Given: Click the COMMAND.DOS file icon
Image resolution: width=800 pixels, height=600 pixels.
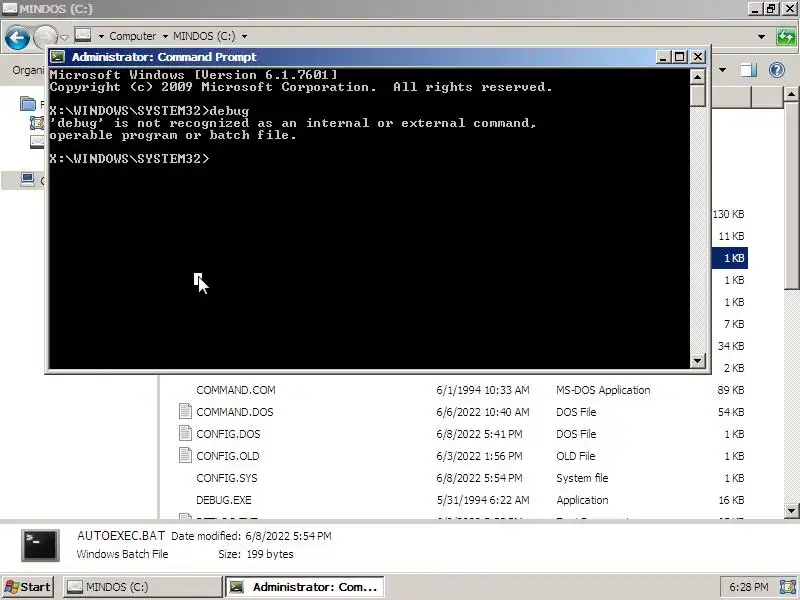Looking at the screenshot, I should click(x=185, y=411).
